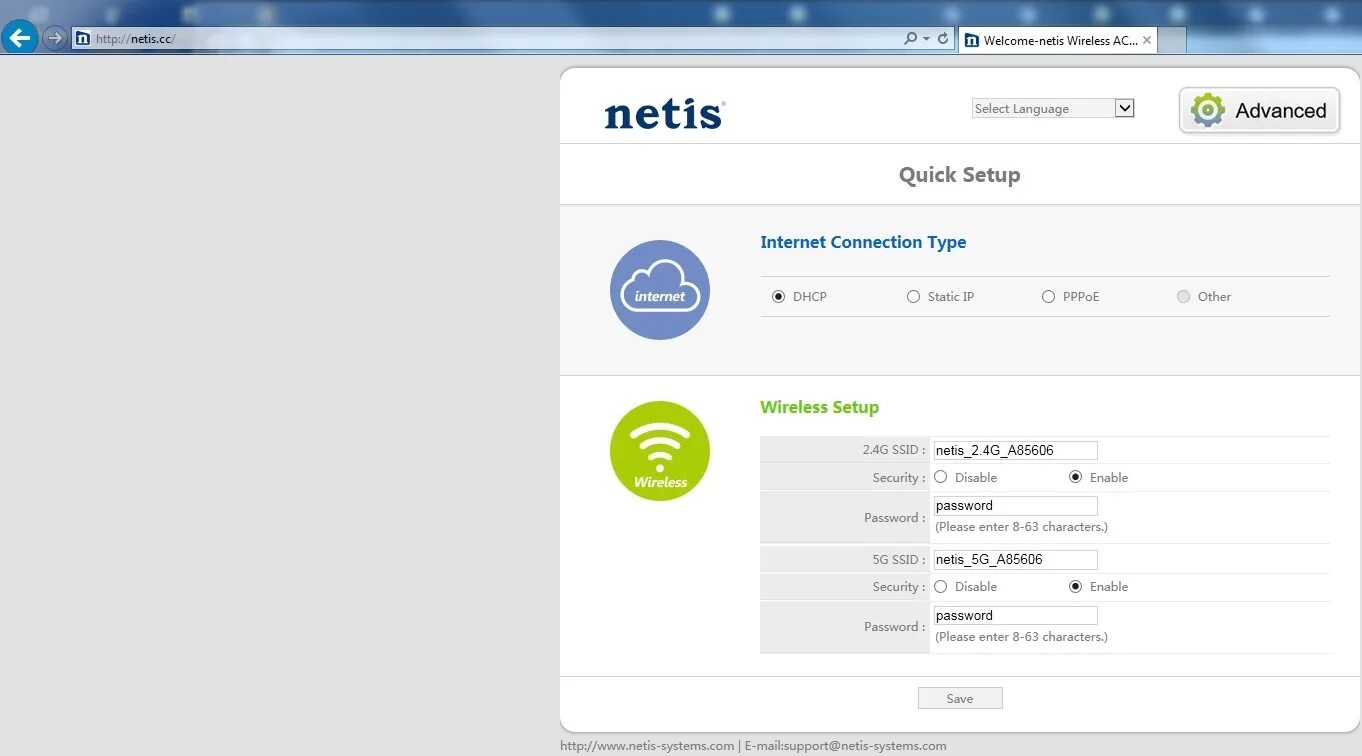Select the Other connection type
Image resolution: width=1362 pixels, height=756 pixels.
tap(1184, 297)
